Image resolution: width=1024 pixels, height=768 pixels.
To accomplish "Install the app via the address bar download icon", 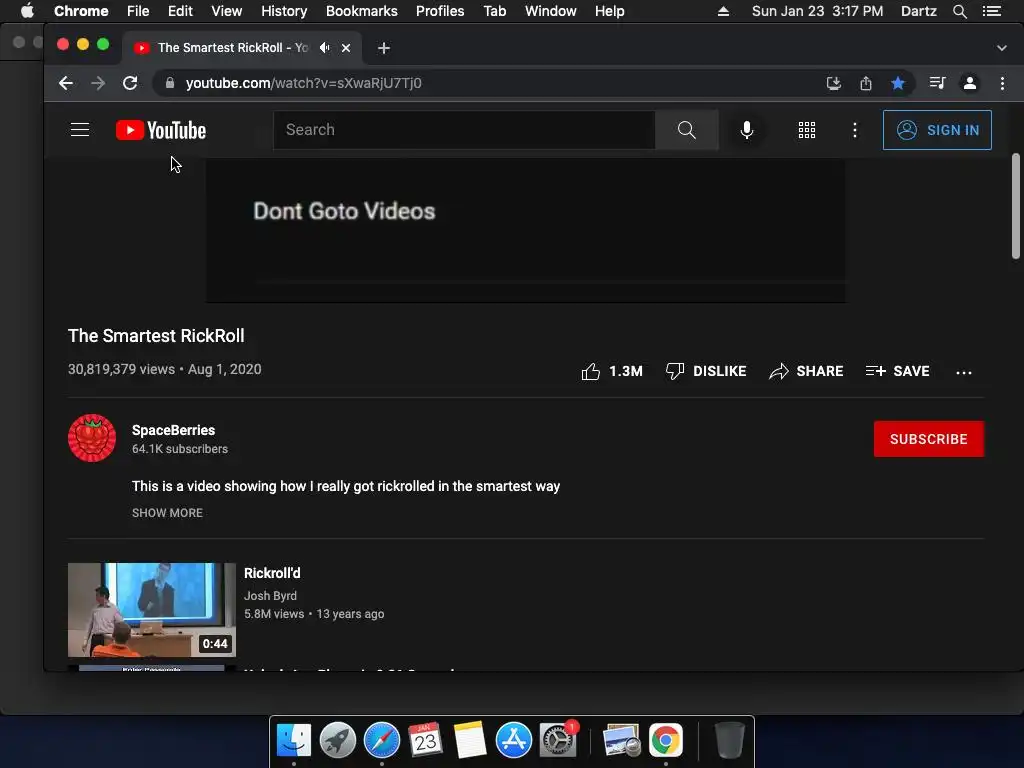I will coord(833,83).
